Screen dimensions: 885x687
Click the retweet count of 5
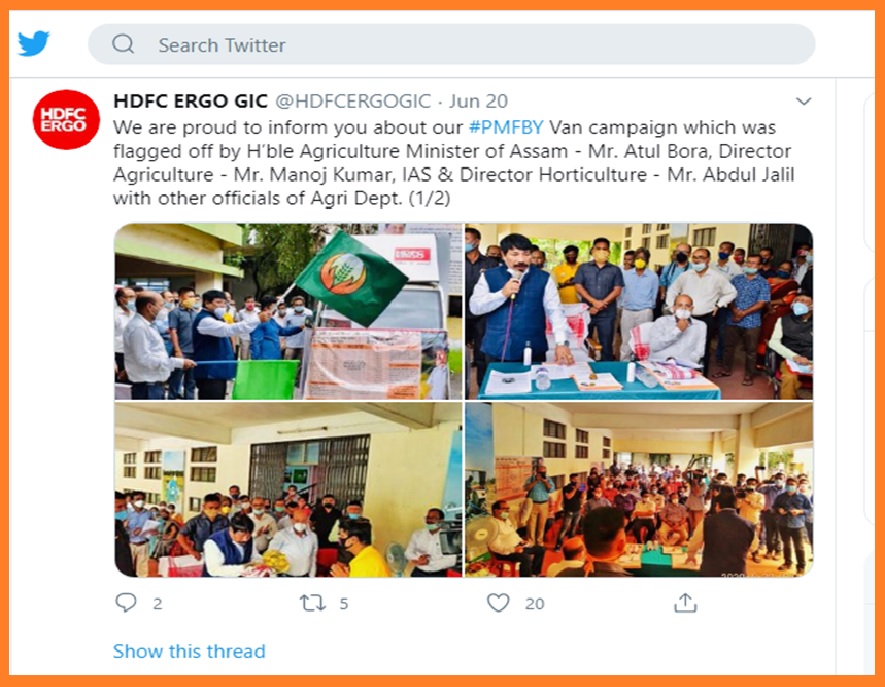pos(344,603)
